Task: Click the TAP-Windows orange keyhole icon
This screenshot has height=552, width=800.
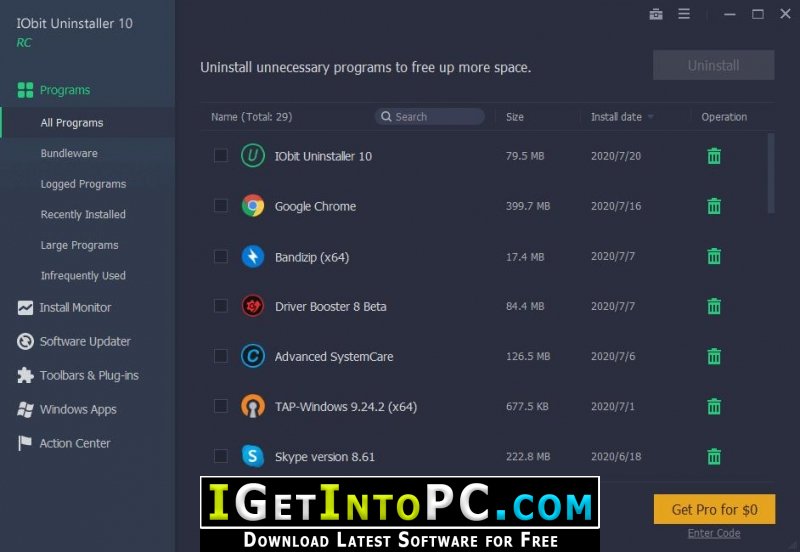Action: coord(253,407)
